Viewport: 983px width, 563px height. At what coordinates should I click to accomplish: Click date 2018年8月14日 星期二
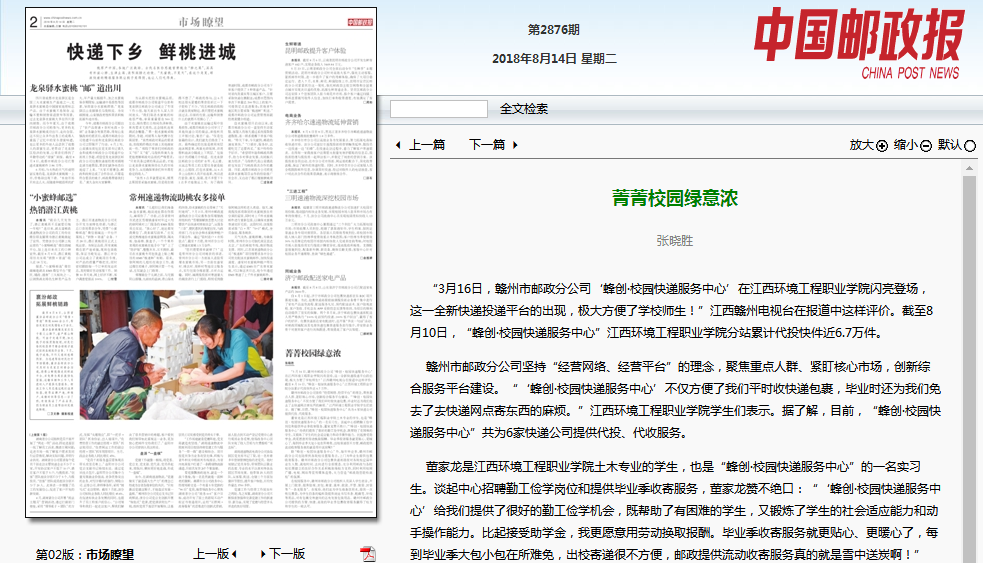coord(554,58)
